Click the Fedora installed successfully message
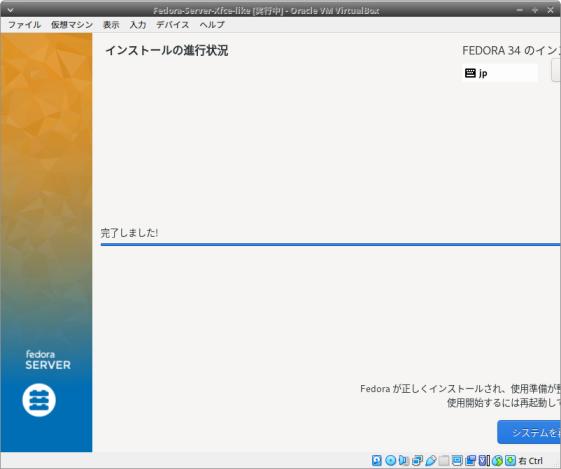The width and height of the screenshot is (561, 469). coord(460,389)
